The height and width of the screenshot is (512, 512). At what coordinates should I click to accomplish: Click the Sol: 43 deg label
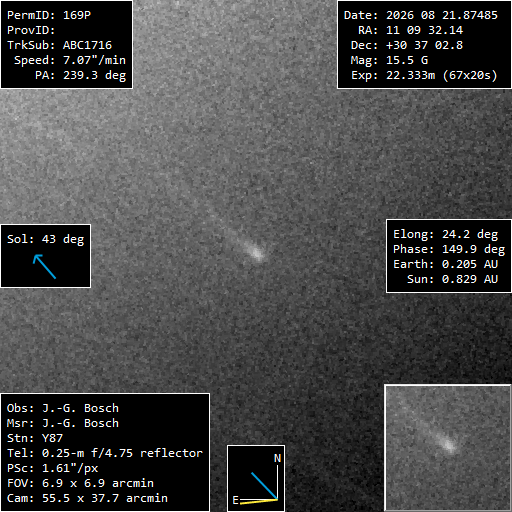click(x=46, y=239)
